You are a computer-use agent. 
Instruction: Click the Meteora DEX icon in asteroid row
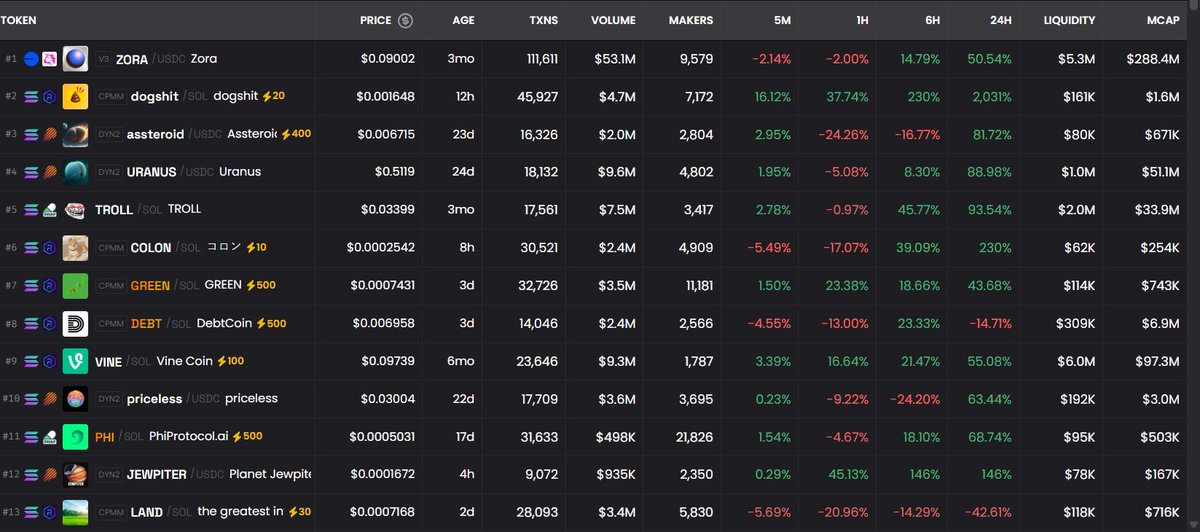[x=48, y=134]
